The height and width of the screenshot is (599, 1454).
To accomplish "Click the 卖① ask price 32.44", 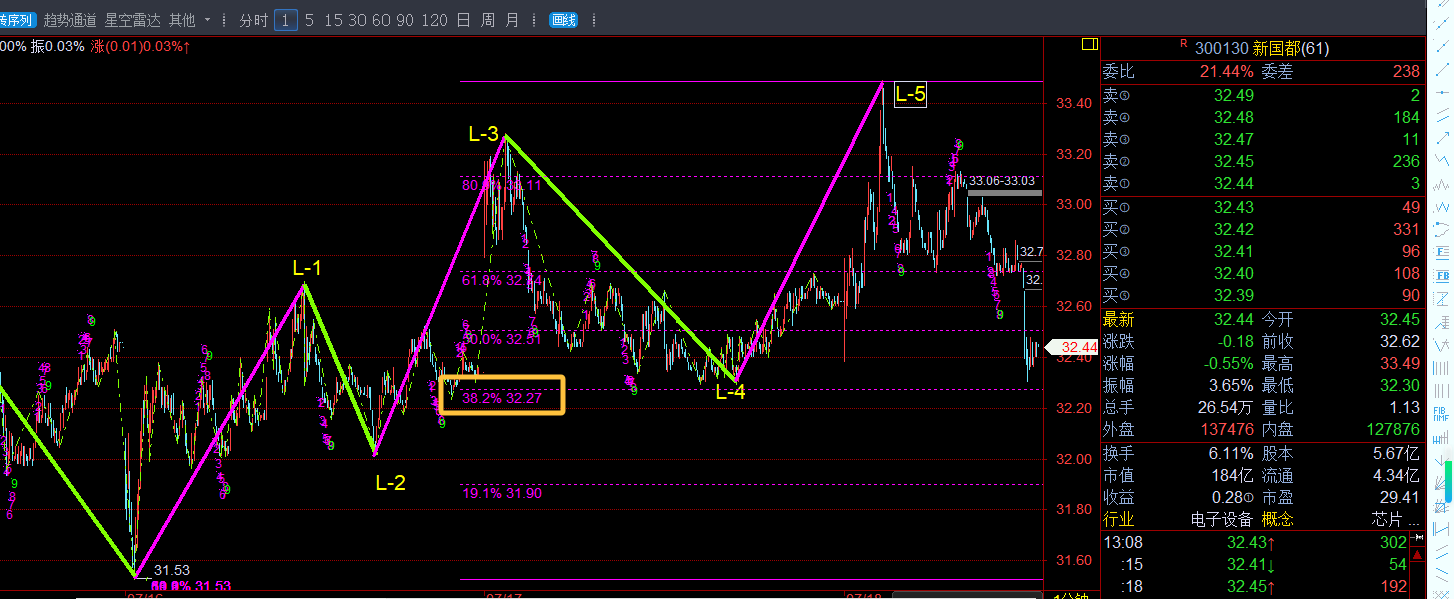I will point(1233,183).
